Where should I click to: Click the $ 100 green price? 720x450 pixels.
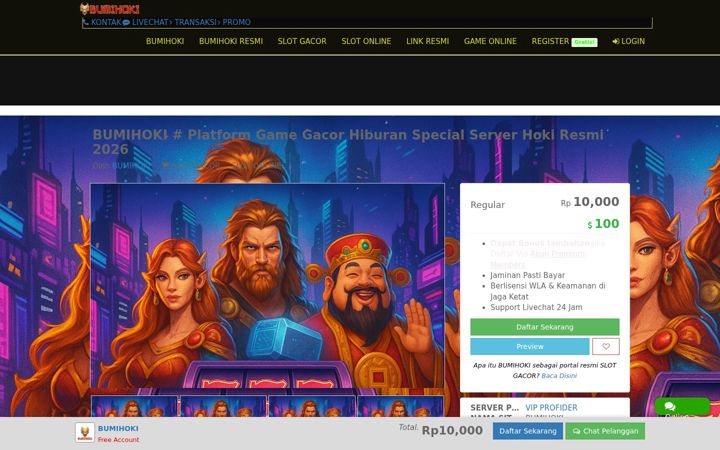[603, 224]
